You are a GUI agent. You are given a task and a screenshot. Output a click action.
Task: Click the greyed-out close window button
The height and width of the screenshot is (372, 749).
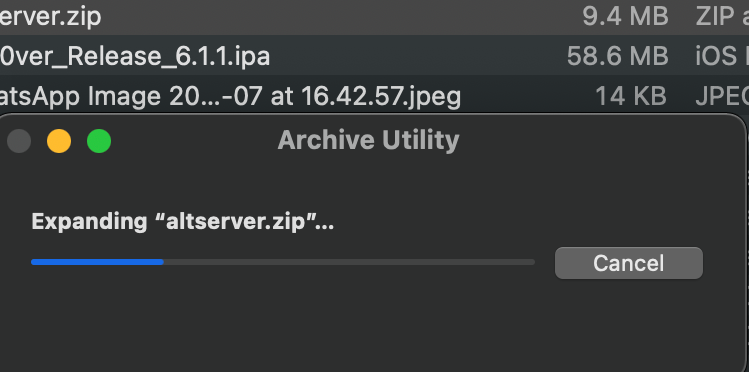click(19, 141)
